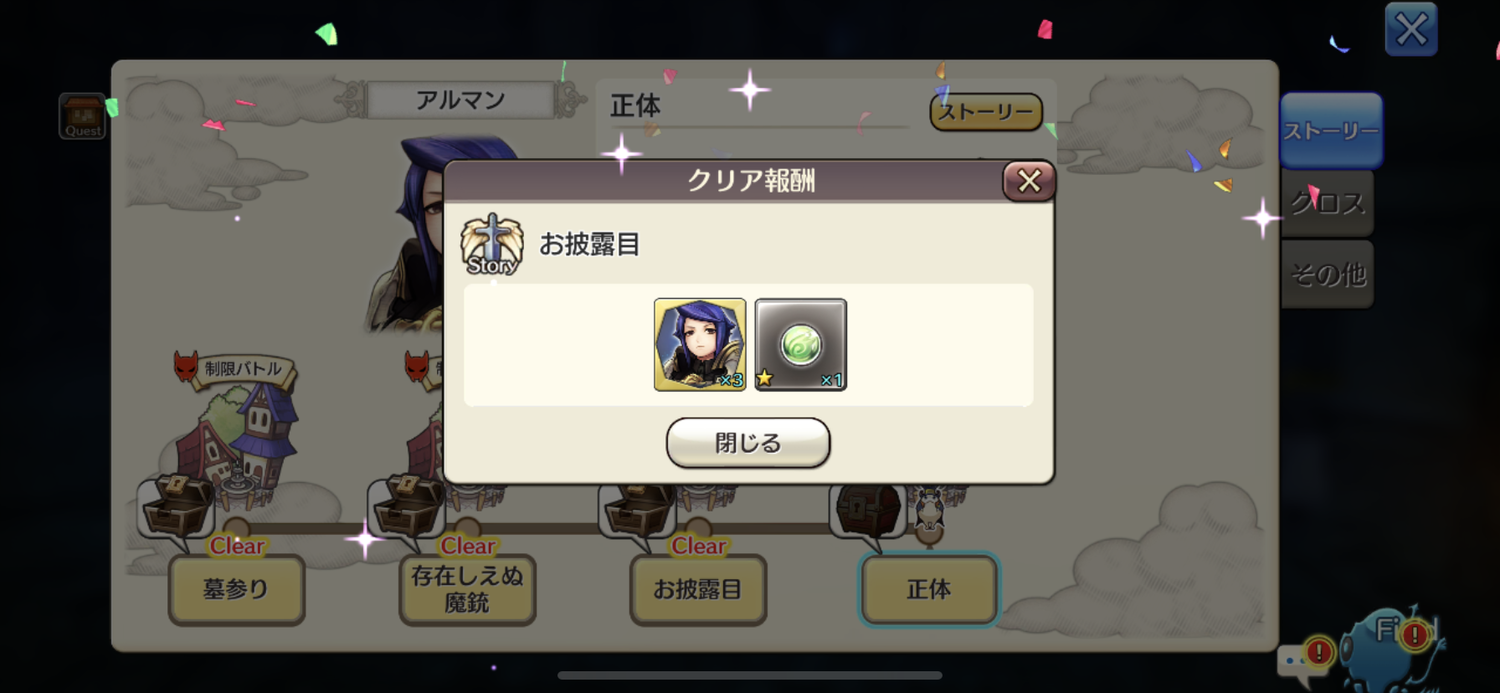This screenshot has height=693, width=1500.
Task: Tap the 閉じる button
Action: coord(748,443)
